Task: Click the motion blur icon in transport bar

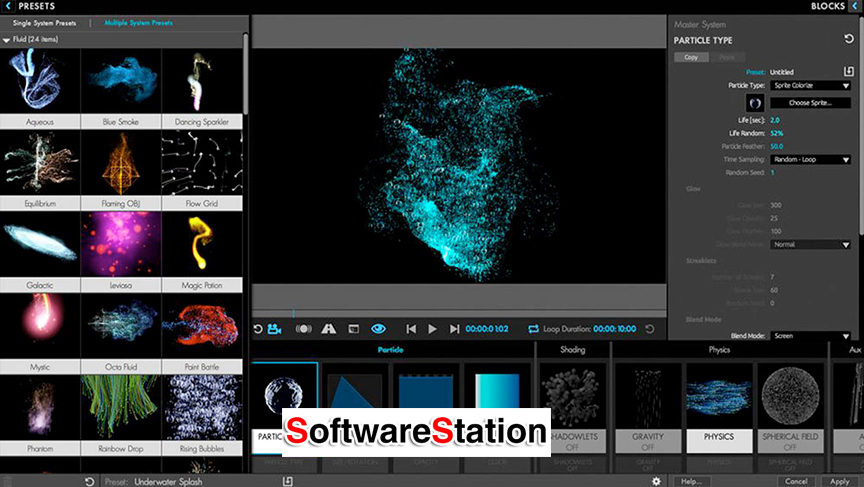Action: [303, 329]
